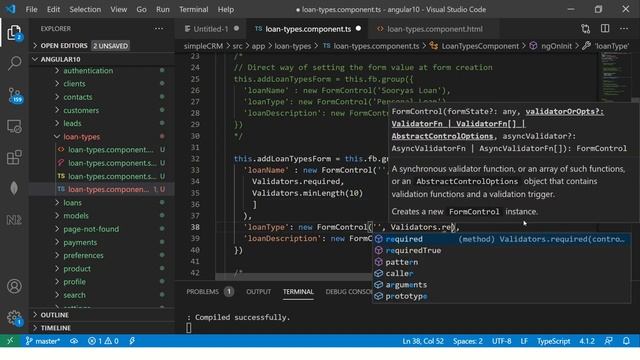Open the Extensions view
This screenshot has height=360, width=640.
14,158
